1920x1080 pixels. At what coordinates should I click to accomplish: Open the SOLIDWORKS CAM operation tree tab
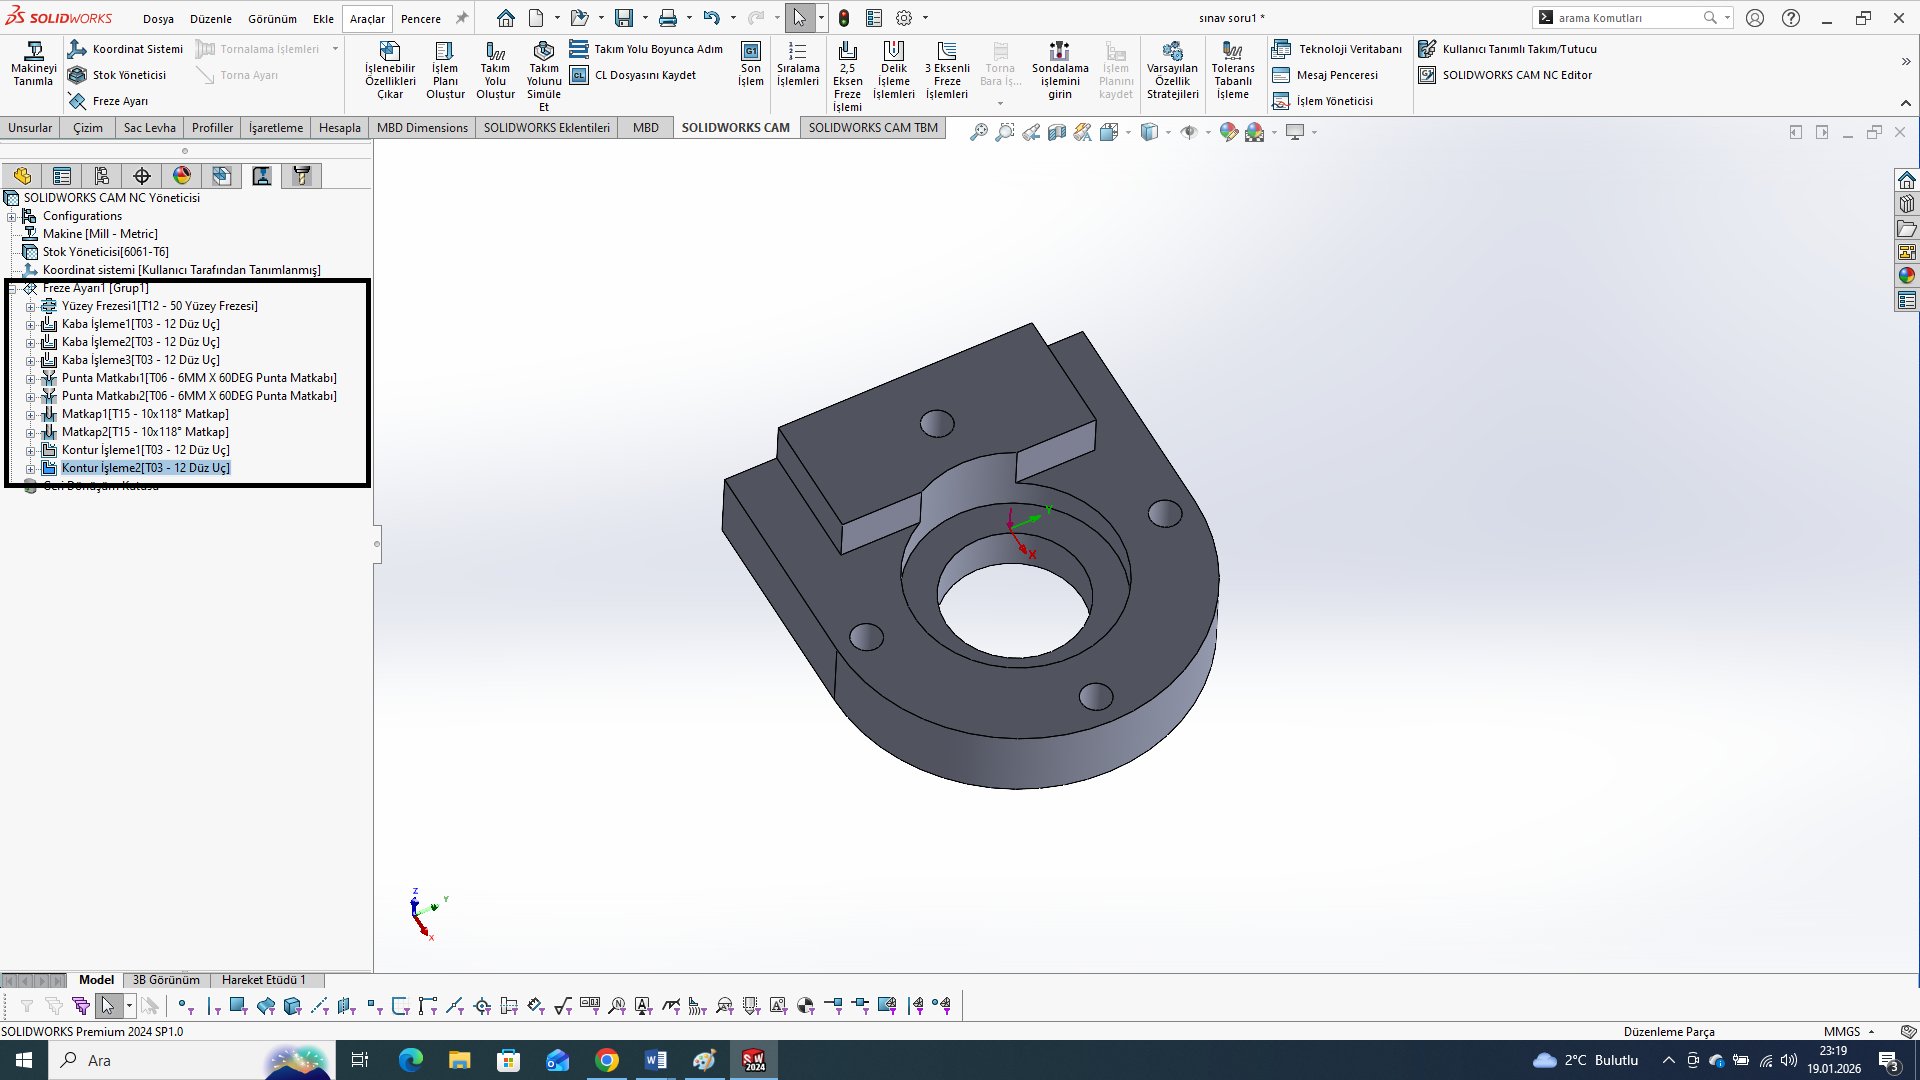[x=261, y=176]
